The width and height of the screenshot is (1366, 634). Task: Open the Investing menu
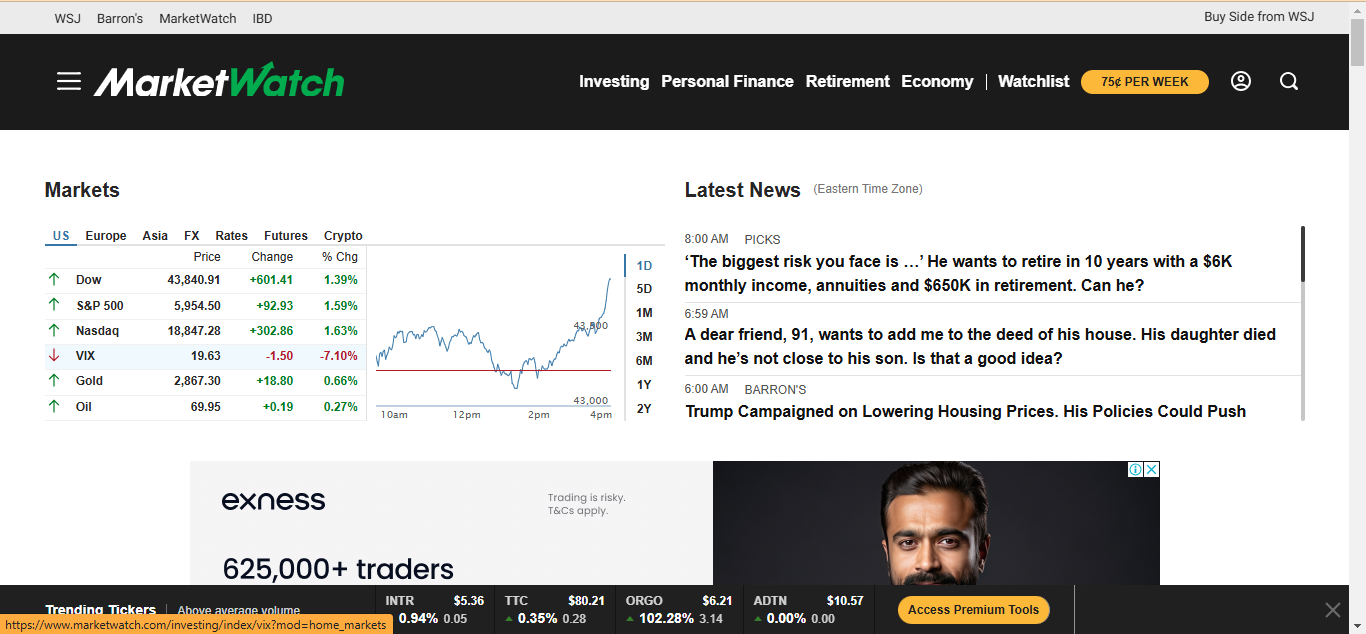(x=614, y=82)
